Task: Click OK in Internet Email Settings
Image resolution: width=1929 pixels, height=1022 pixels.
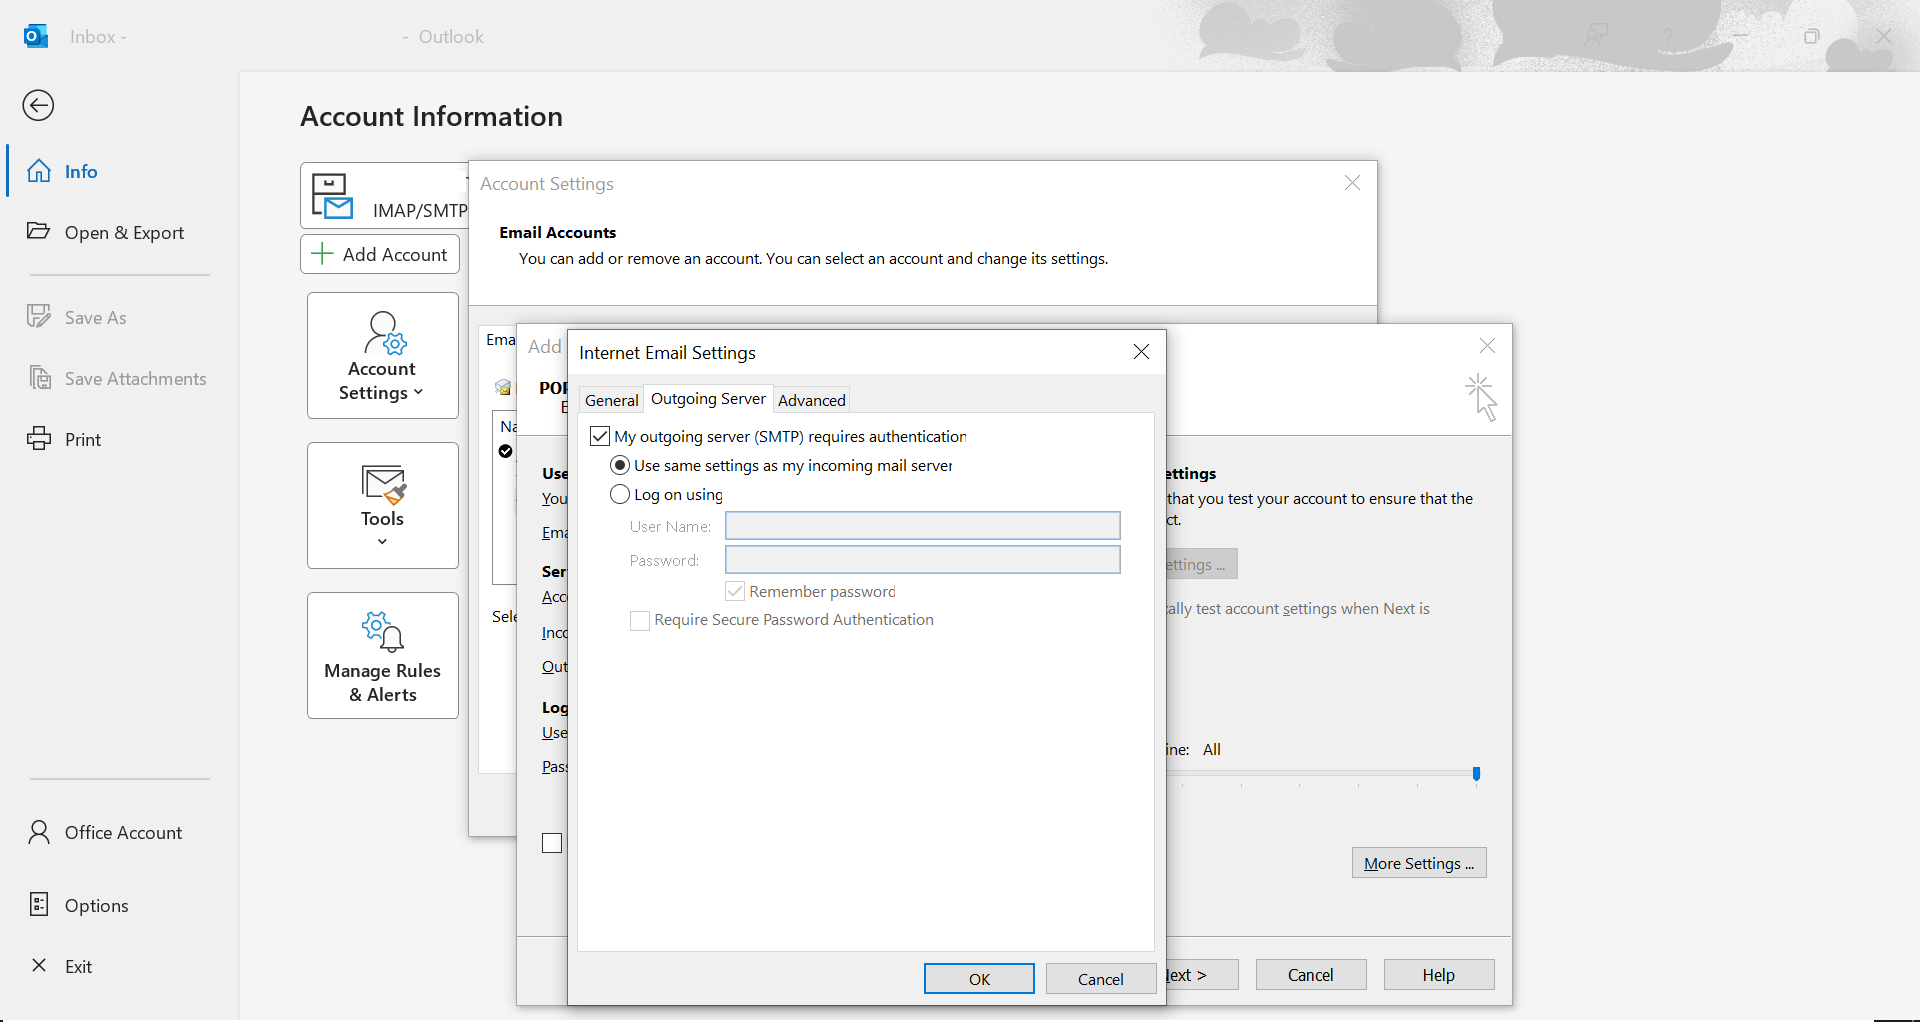Action: click(979, 979)
